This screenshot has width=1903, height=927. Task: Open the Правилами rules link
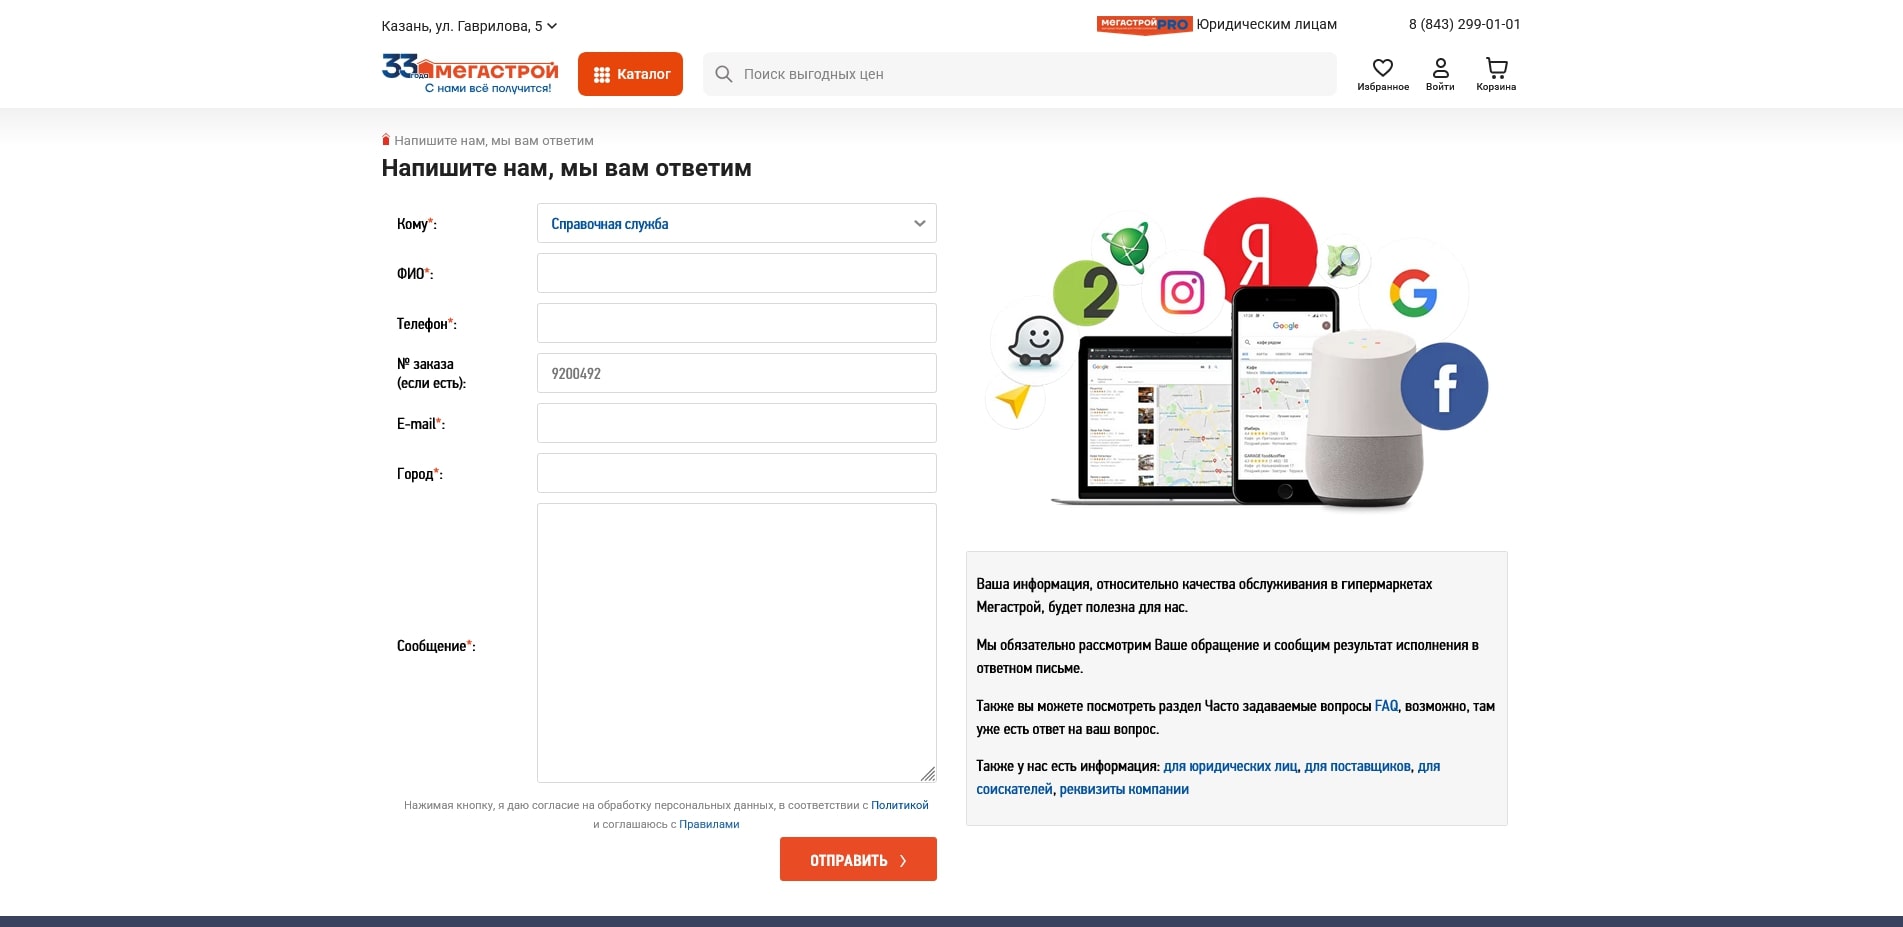click(x=709, y=824)
